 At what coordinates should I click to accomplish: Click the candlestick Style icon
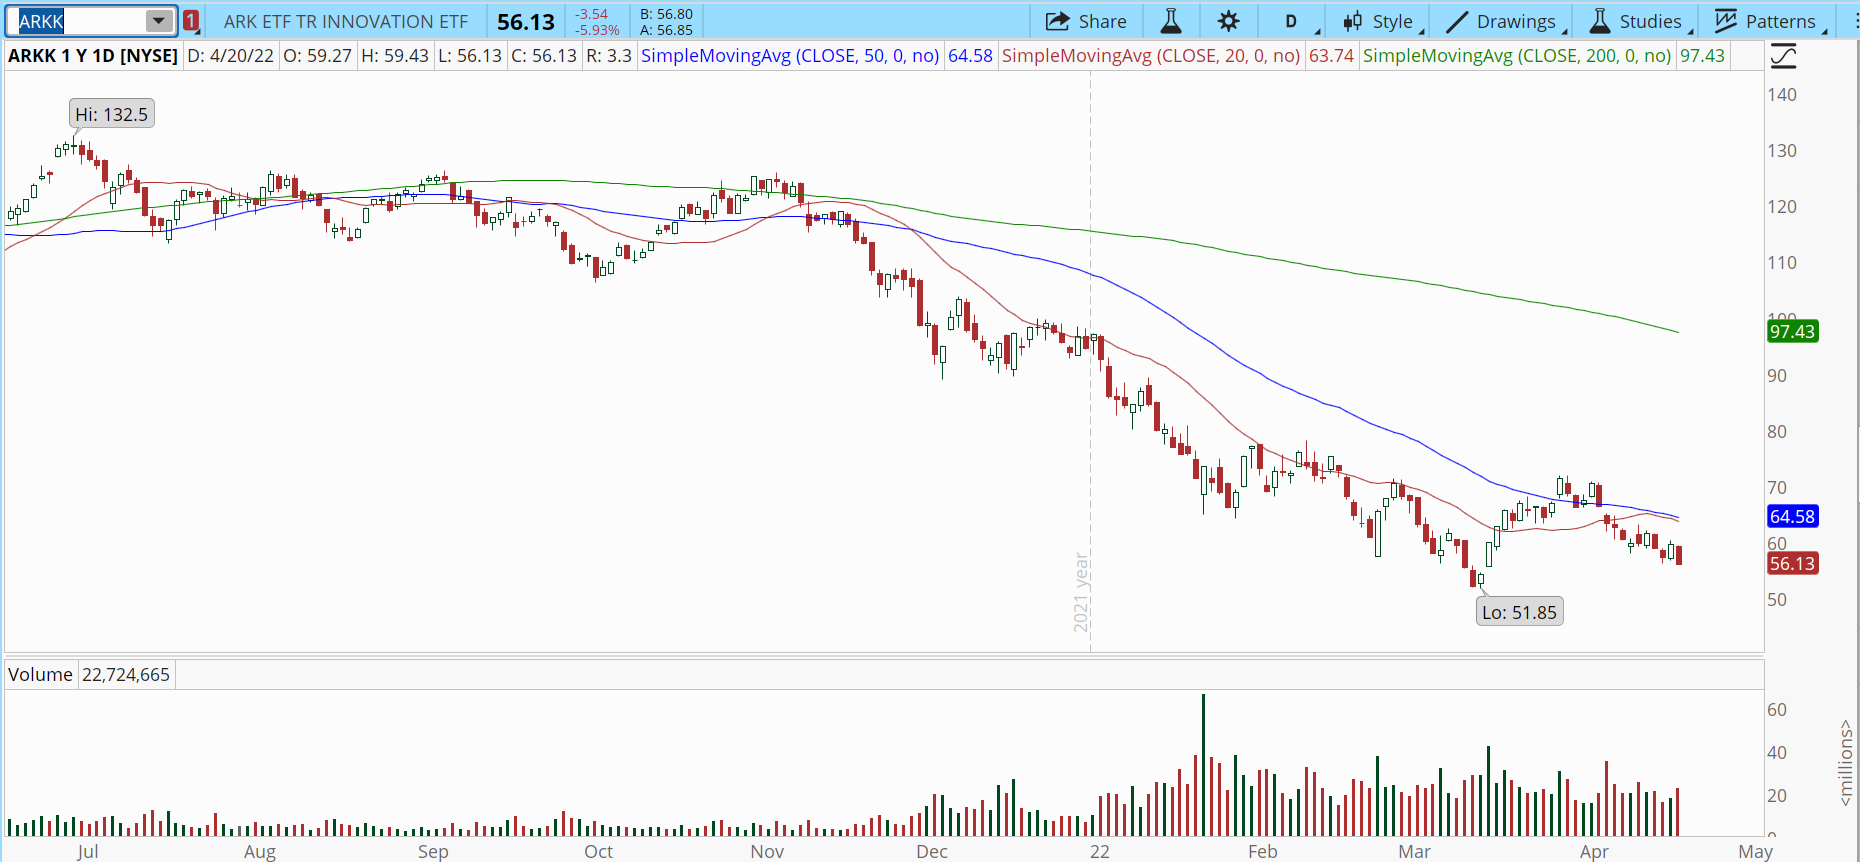1353,21
